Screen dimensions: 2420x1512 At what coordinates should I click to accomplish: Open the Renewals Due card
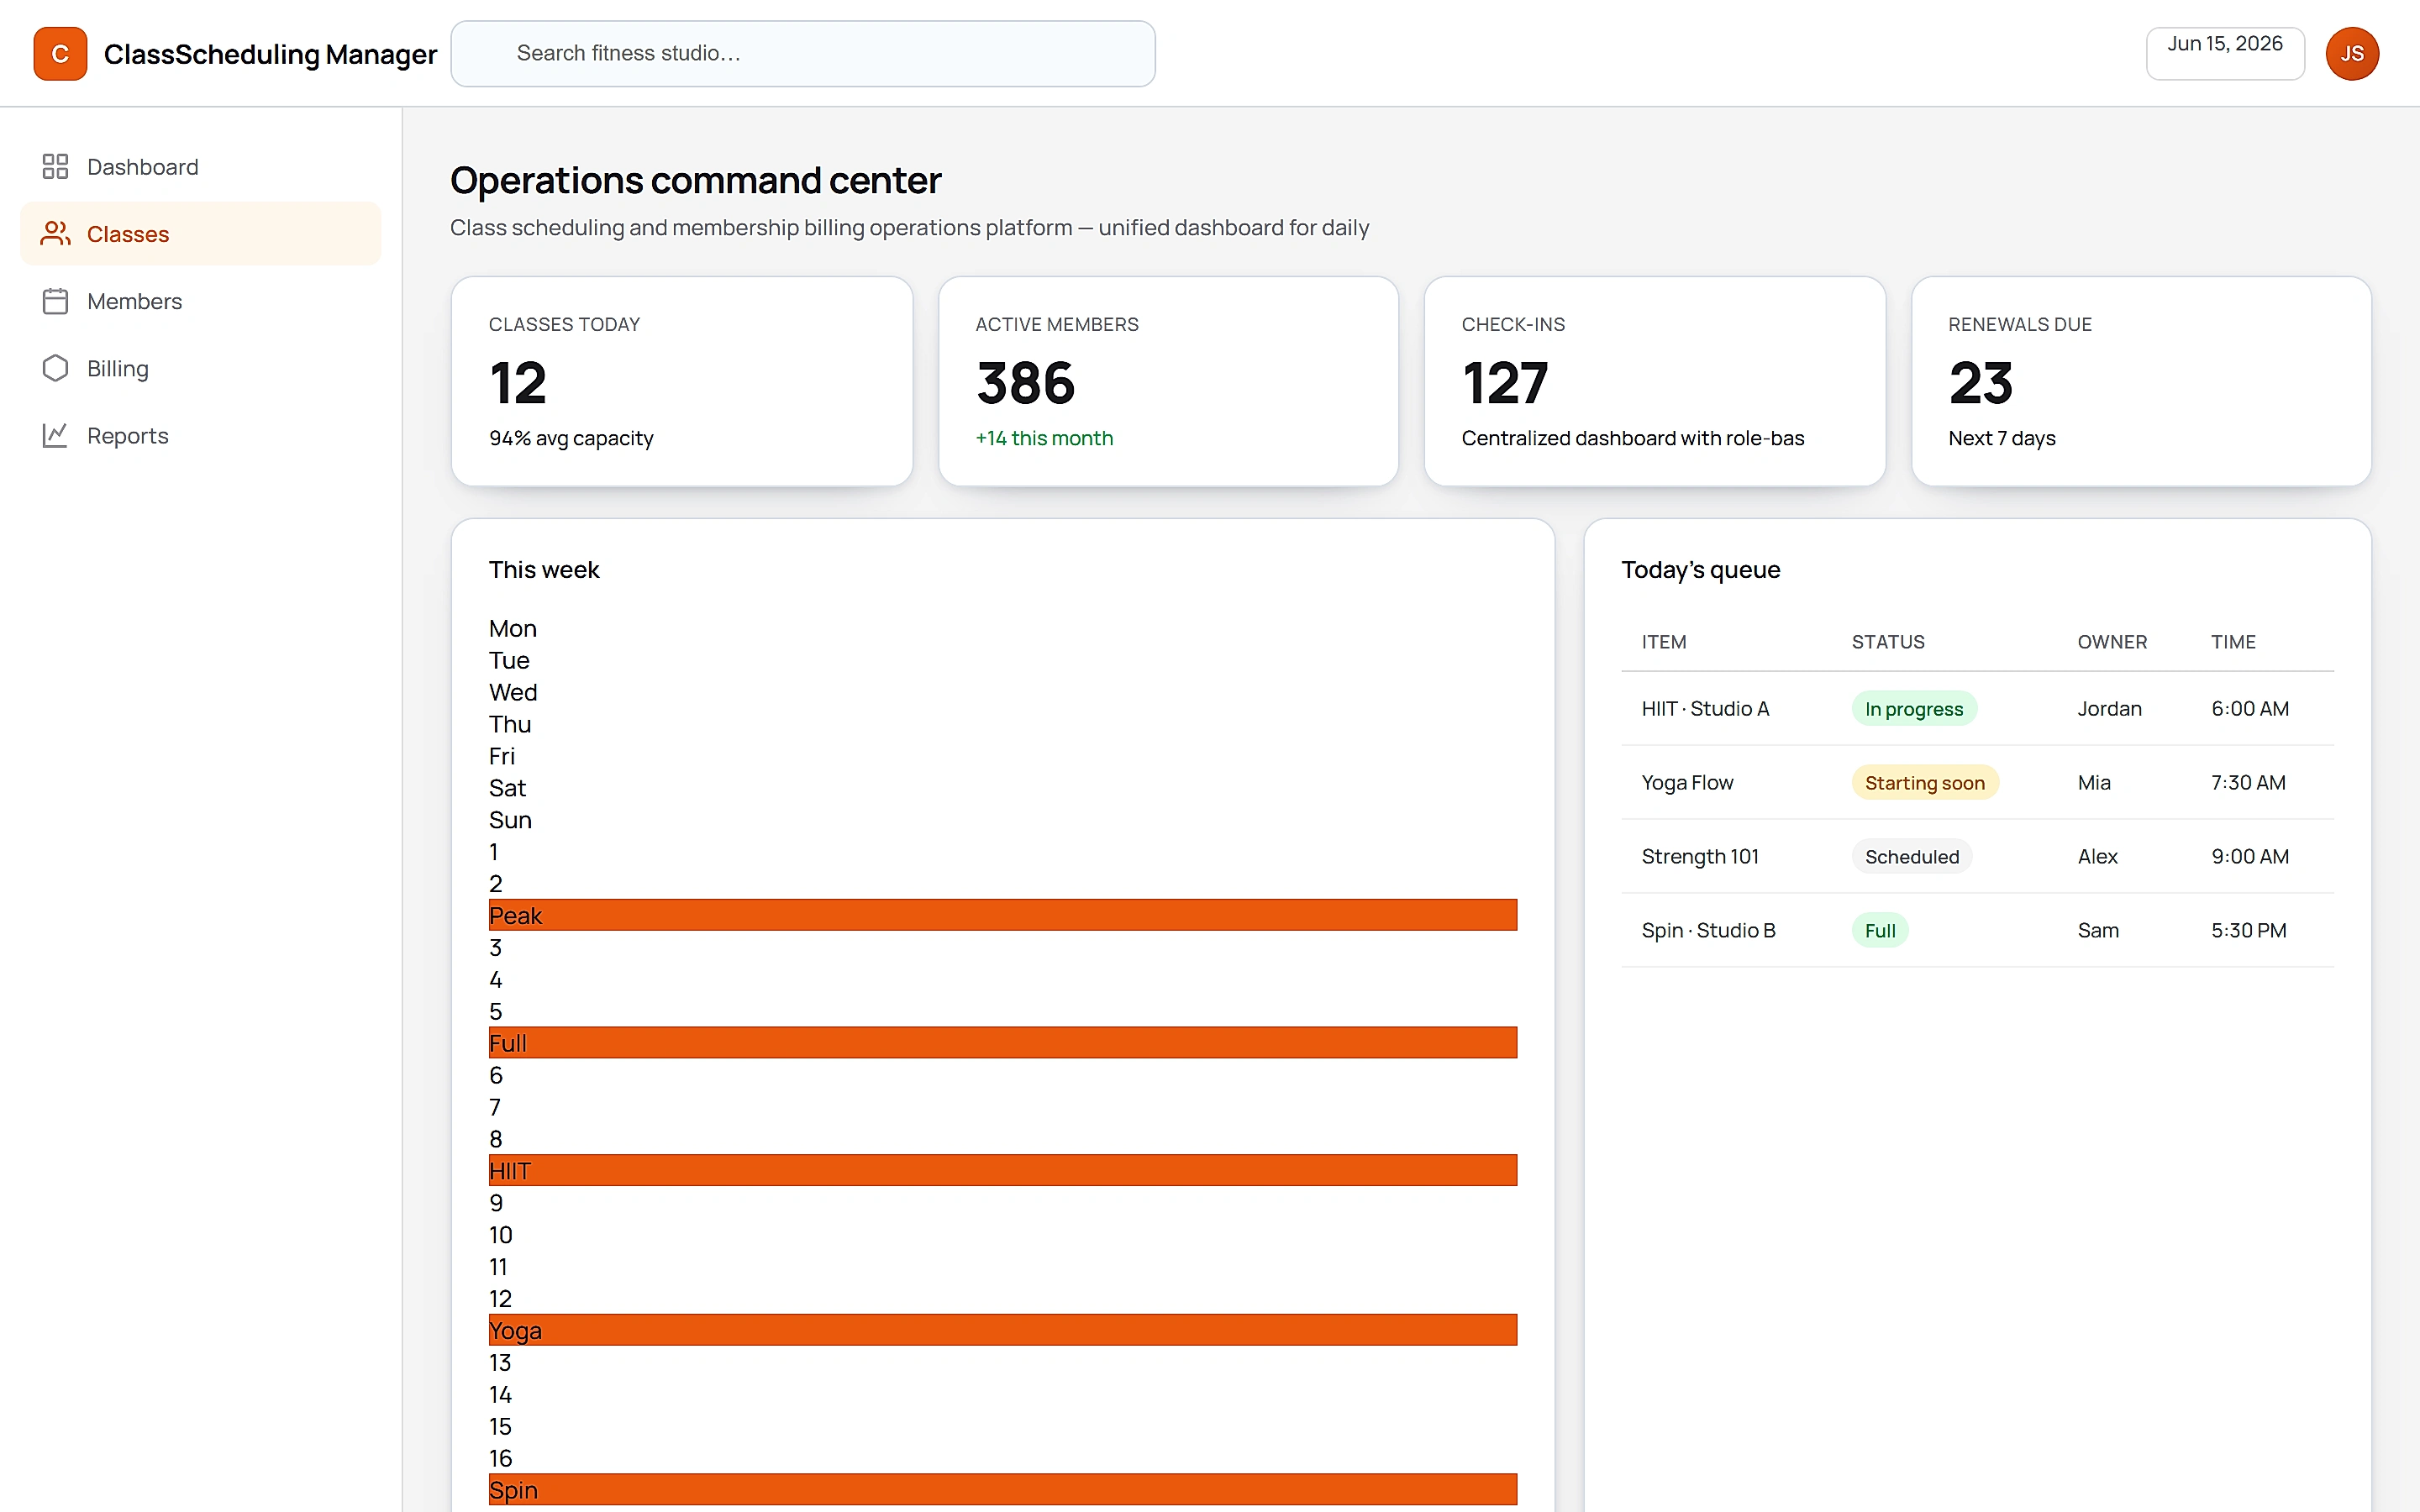(x=2141, y=381)
